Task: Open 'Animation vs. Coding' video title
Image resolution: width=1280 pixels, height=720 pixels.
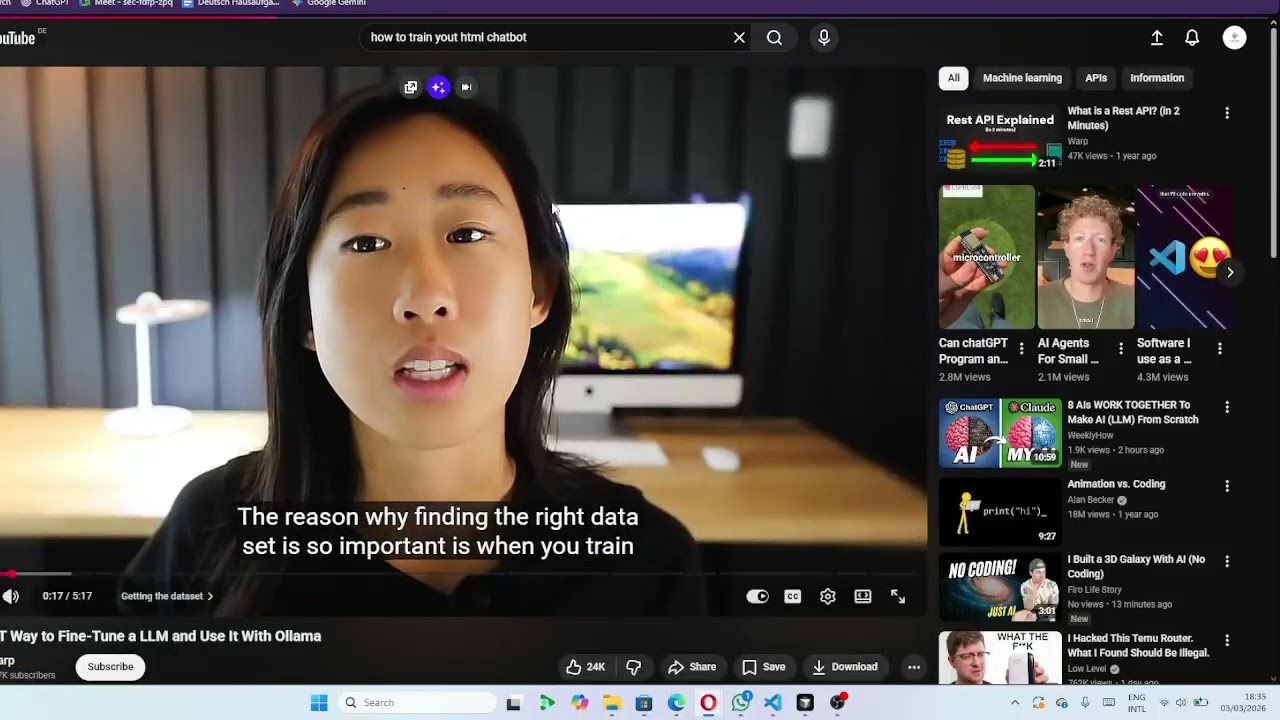Action: (x=1116, y=484)
